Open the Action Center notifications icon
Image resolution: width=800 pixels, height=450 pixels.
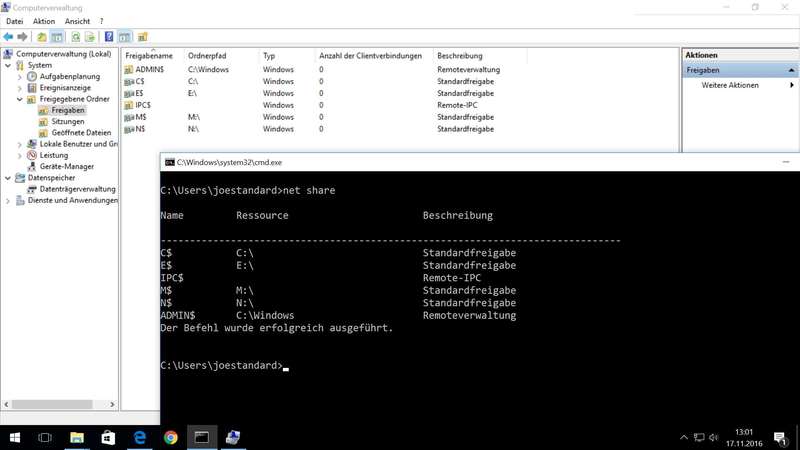coord(780,438)
